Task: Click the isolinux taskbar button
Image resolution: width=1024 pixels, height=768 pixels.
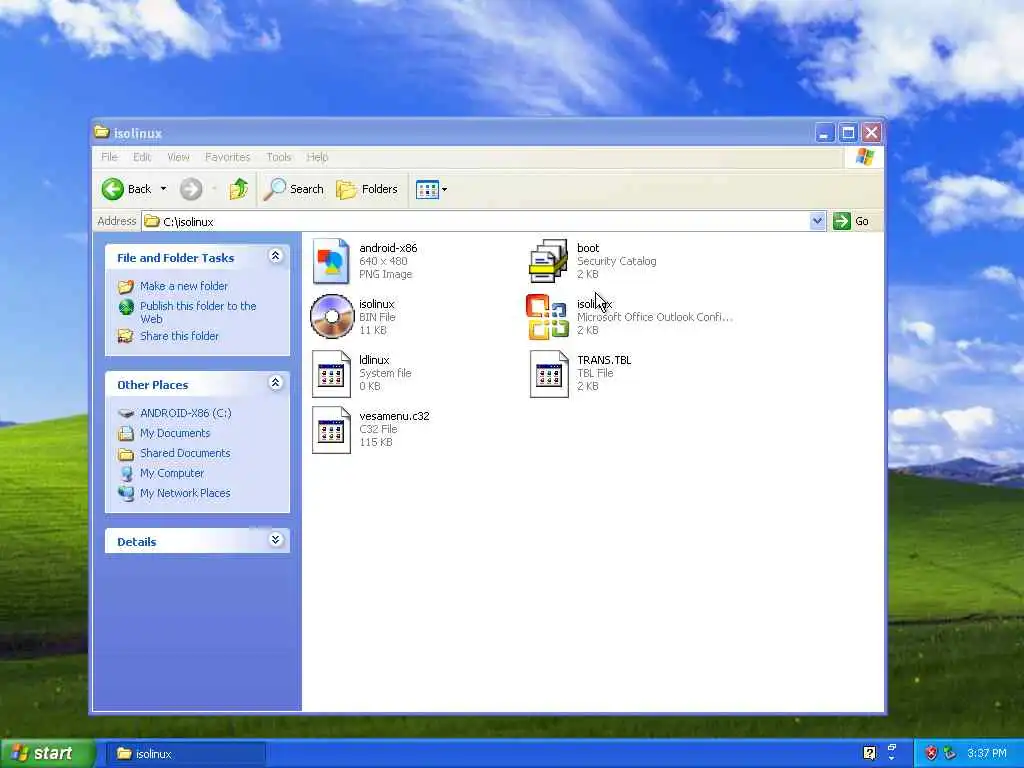Action: click(x=185, y=754)
